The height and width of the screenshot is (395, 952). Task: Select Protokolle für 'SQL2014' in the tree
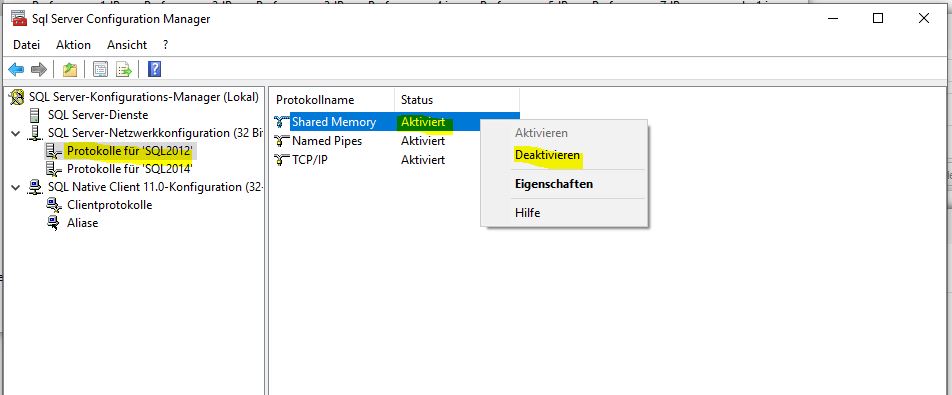click(130, 169)
